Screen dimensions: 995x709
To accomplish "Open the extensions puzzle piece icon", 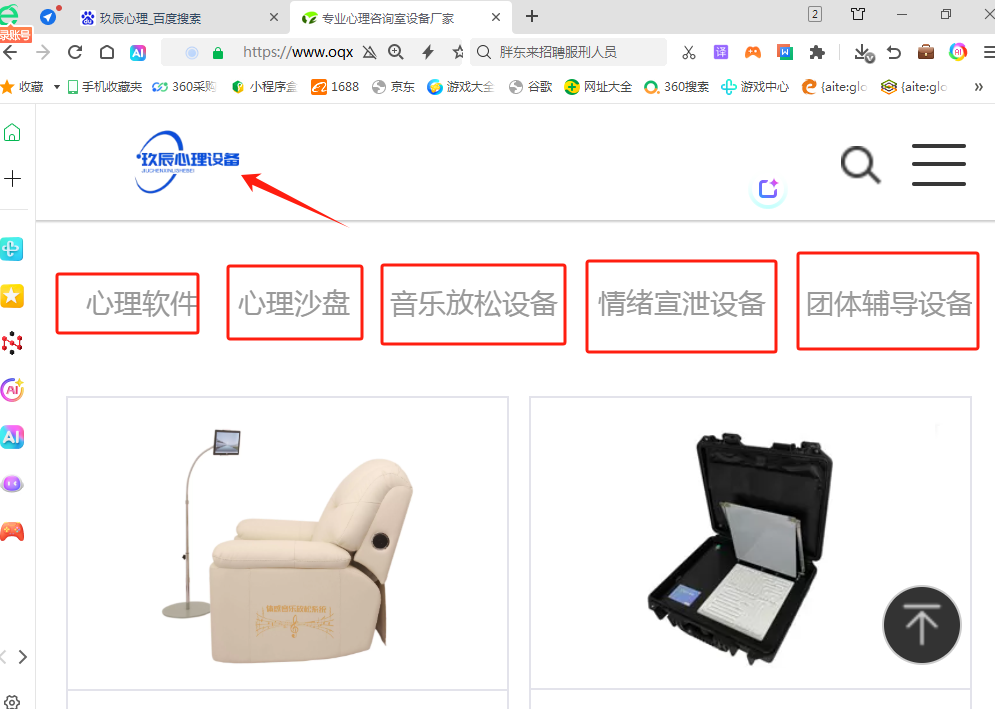I will (817, 52).
